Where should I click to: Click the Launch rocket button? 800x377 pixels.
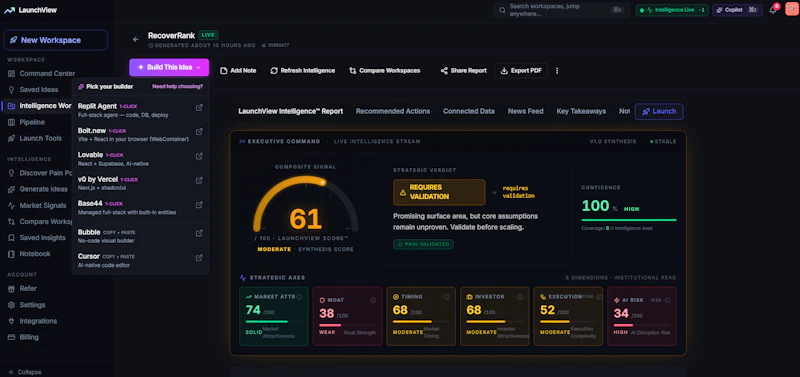pyautogui.click(x=659, y=111)
